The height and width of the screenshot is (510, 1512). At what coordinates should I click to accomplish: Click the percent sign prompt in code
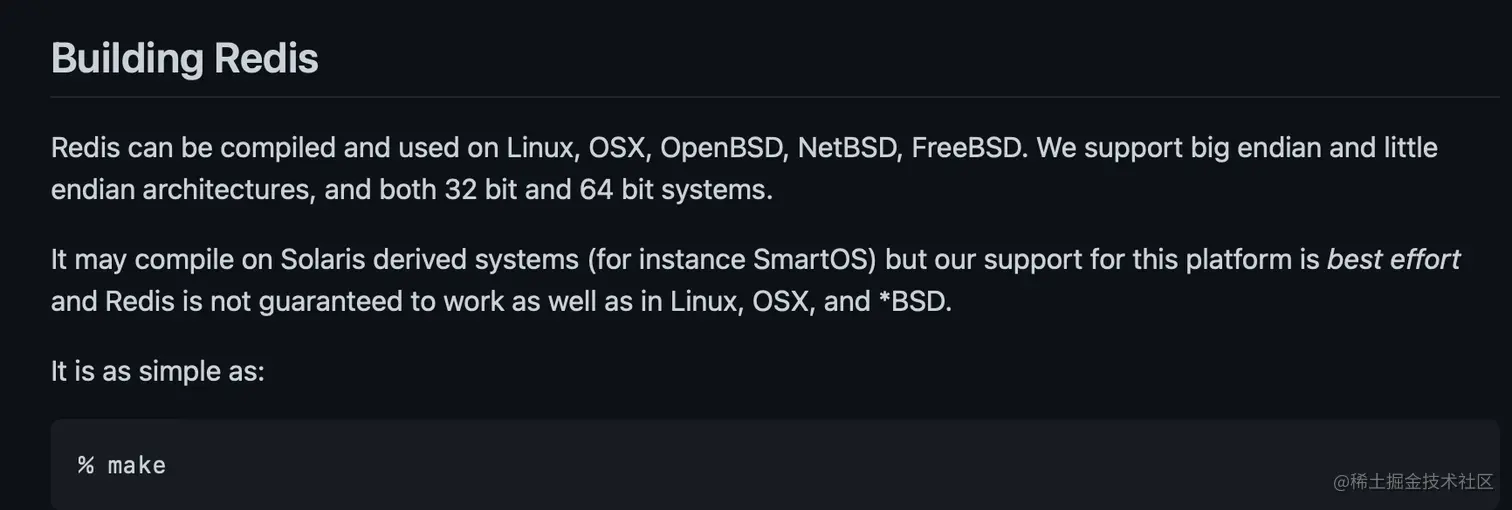click(x=86, y=465)
